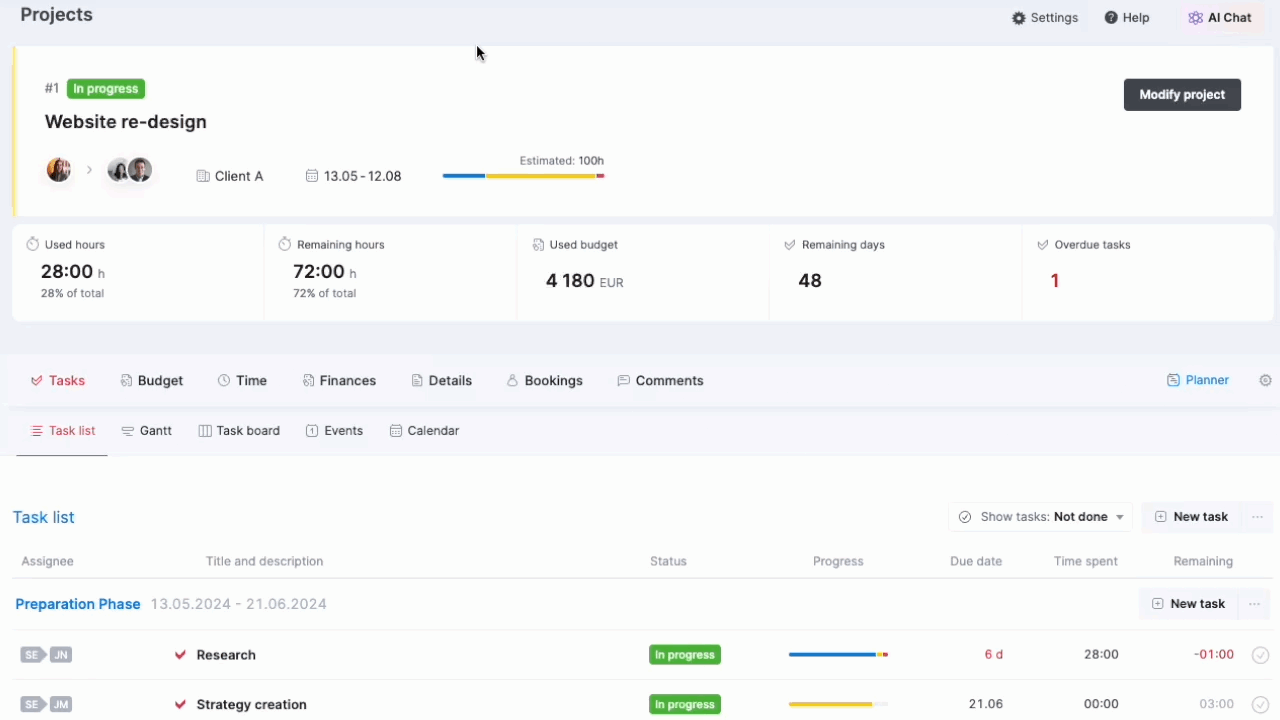The height and width of the screenshot is (720, 1280).
Task: Click the JN assignee badge on Research row
Action: click(61, 655)
